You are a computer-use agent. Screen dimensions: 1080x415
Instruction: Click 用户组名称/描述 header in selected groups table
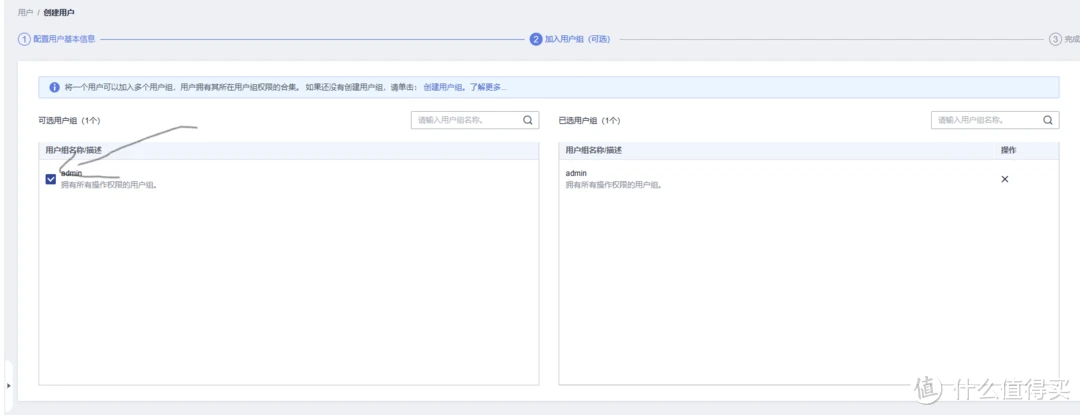pos(594,150)
